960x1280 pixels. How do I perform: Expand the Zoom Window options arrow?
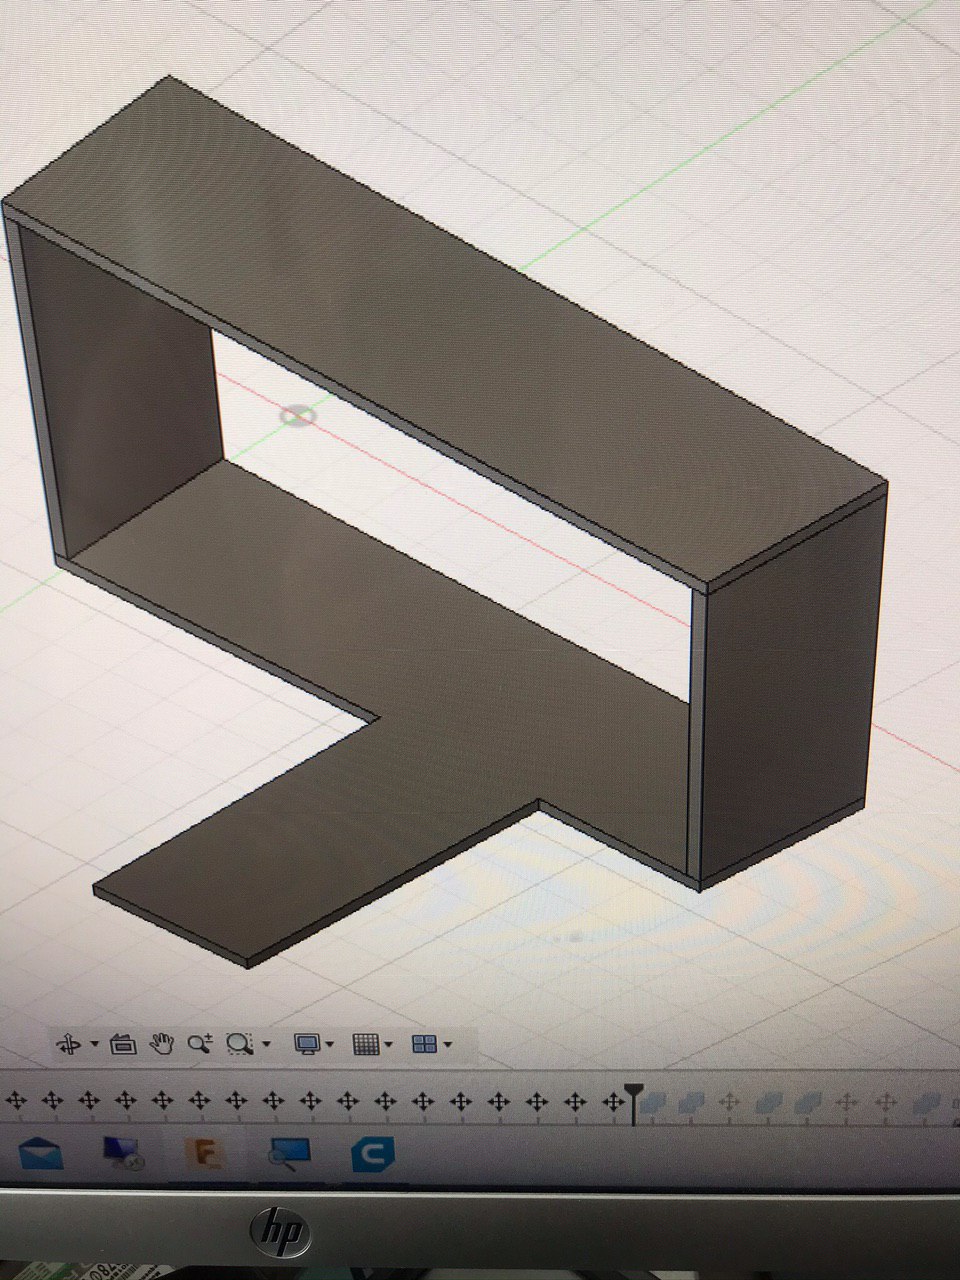click(266, 1045)
